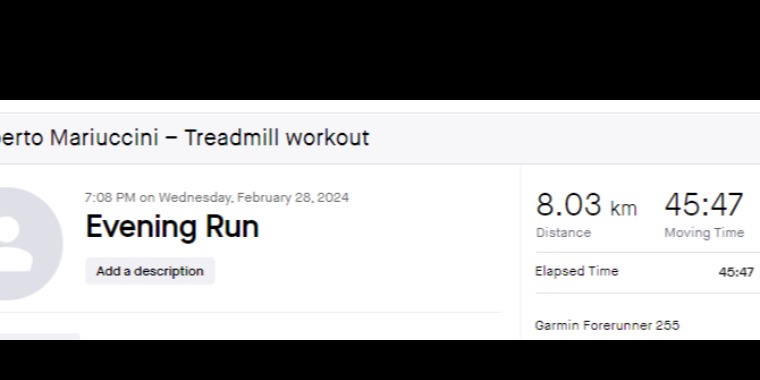Select the large 45:47 moving time value
The width and height of the screenshot is (760, 380).
pyautogui.click(x=704, y=205)
